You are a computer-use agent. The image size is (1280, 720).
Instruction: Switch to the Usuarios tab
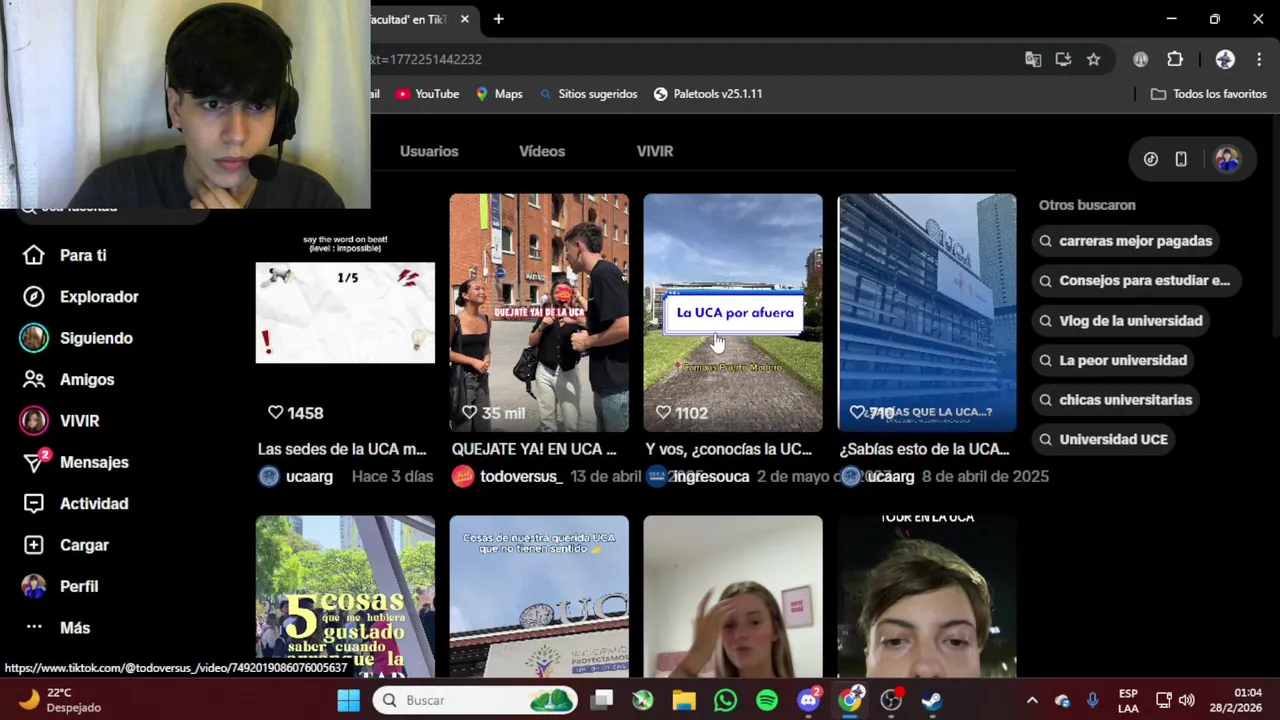[429, 151]
